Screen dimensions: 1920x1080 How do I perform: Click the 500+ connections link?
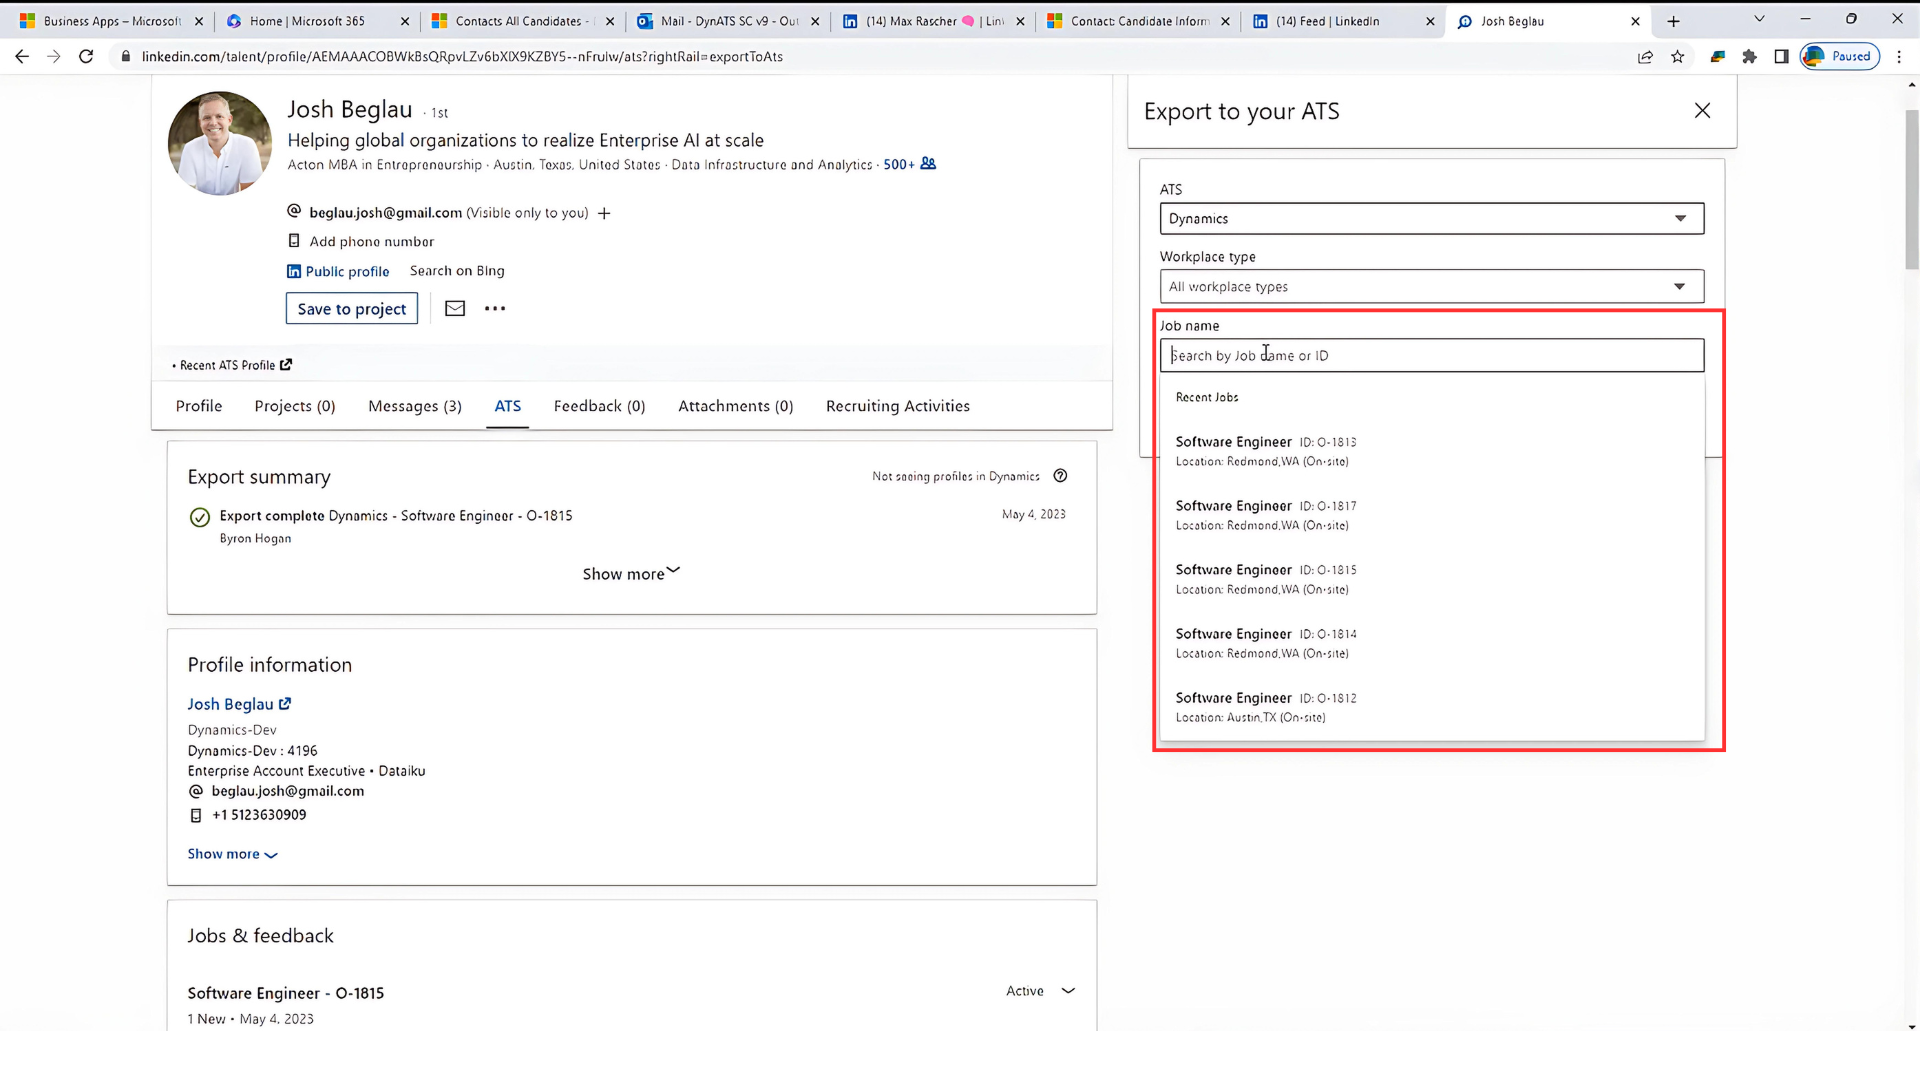pyautogui.click(x=899, y=164)
